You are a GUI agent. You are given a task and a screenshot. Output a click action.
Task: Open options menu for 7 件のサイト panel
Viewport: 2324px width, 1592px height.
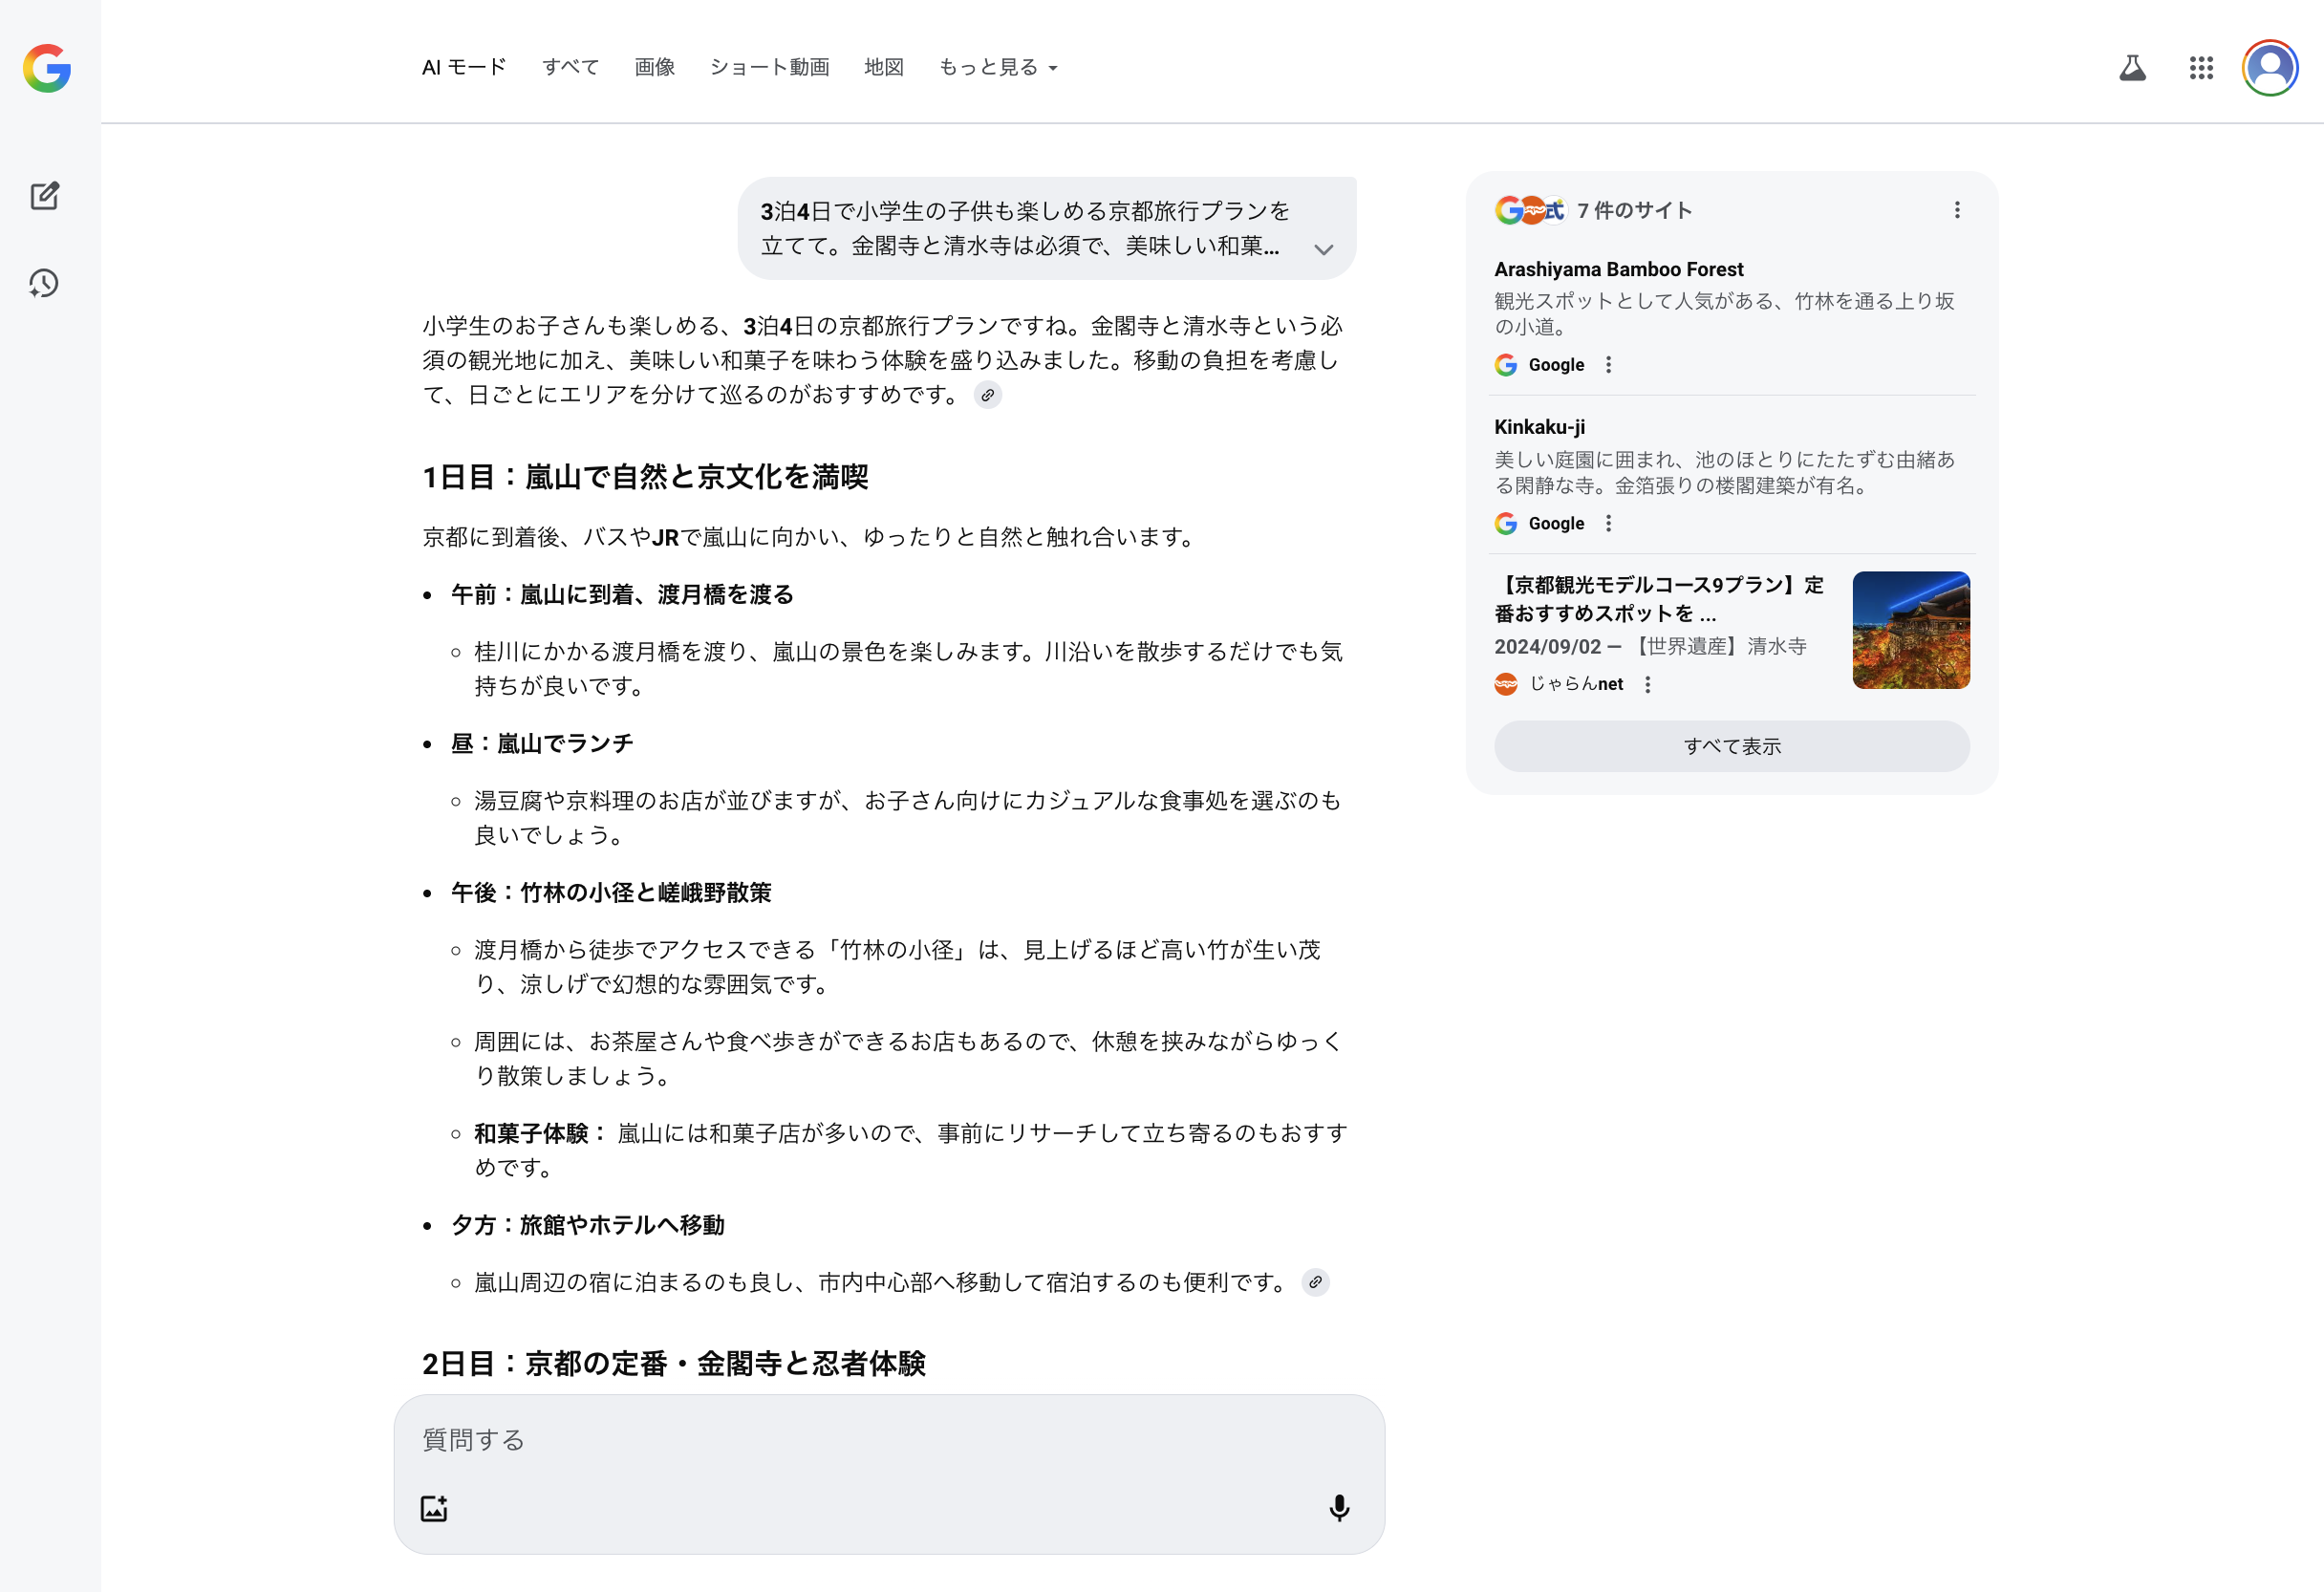pyautogui.click(x=1956, y=210)
